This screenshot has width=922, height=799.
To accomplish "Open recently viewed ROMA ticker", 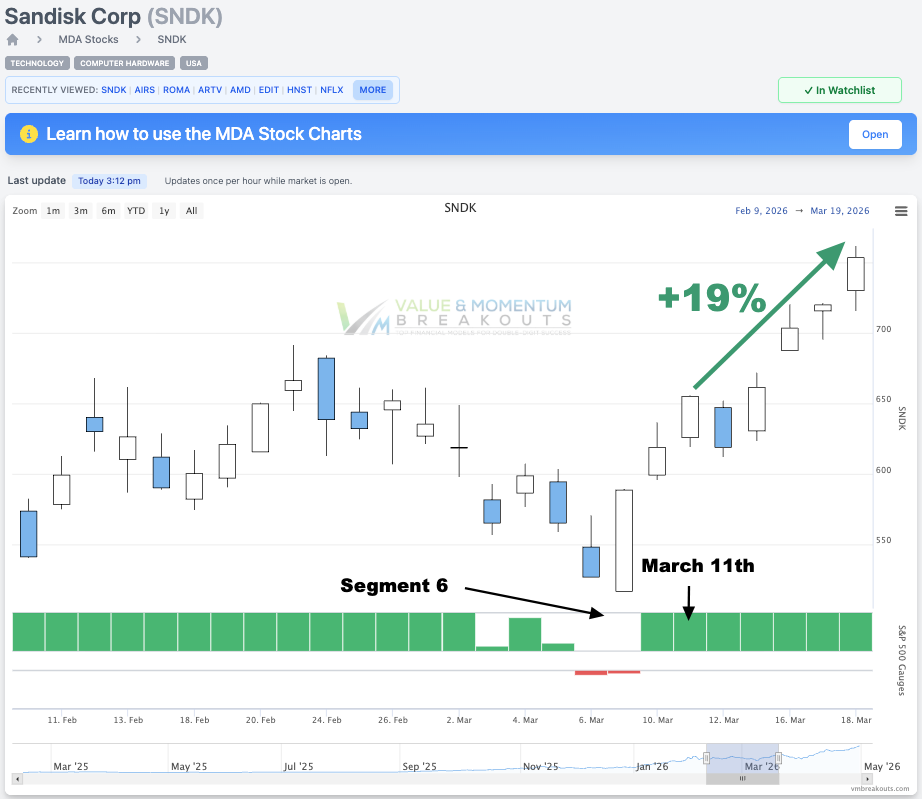I will coord(176,90).
